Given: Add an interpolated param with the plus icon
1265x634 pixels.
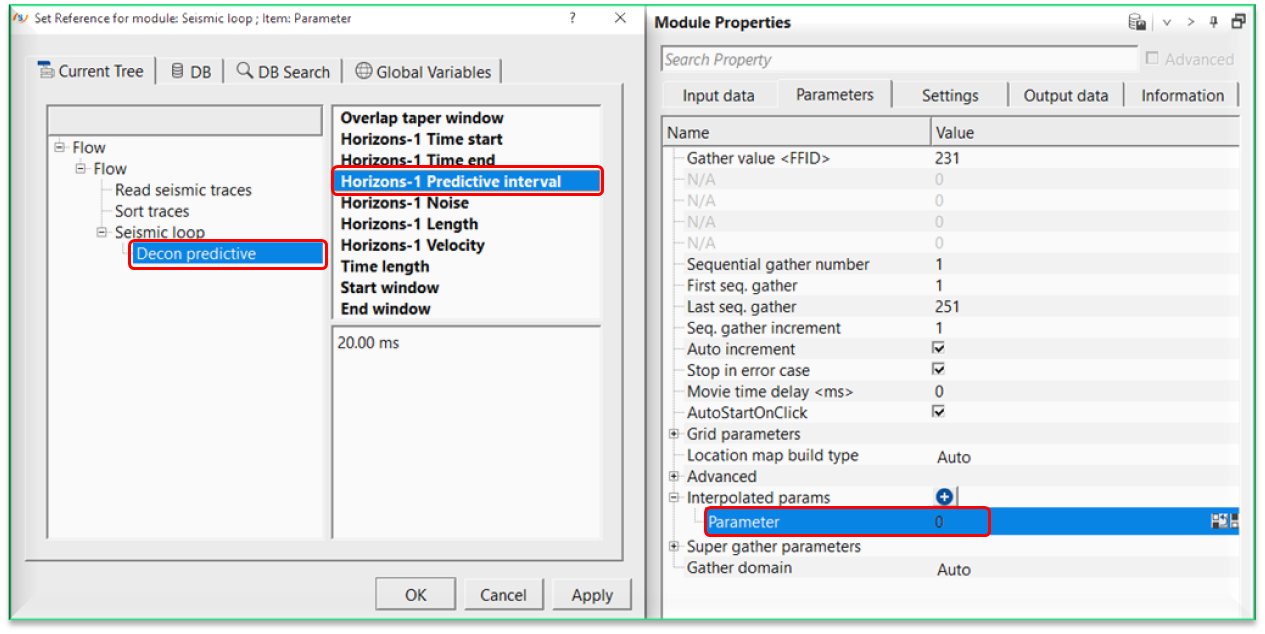Looking at the screenshot, I should 944,497.
